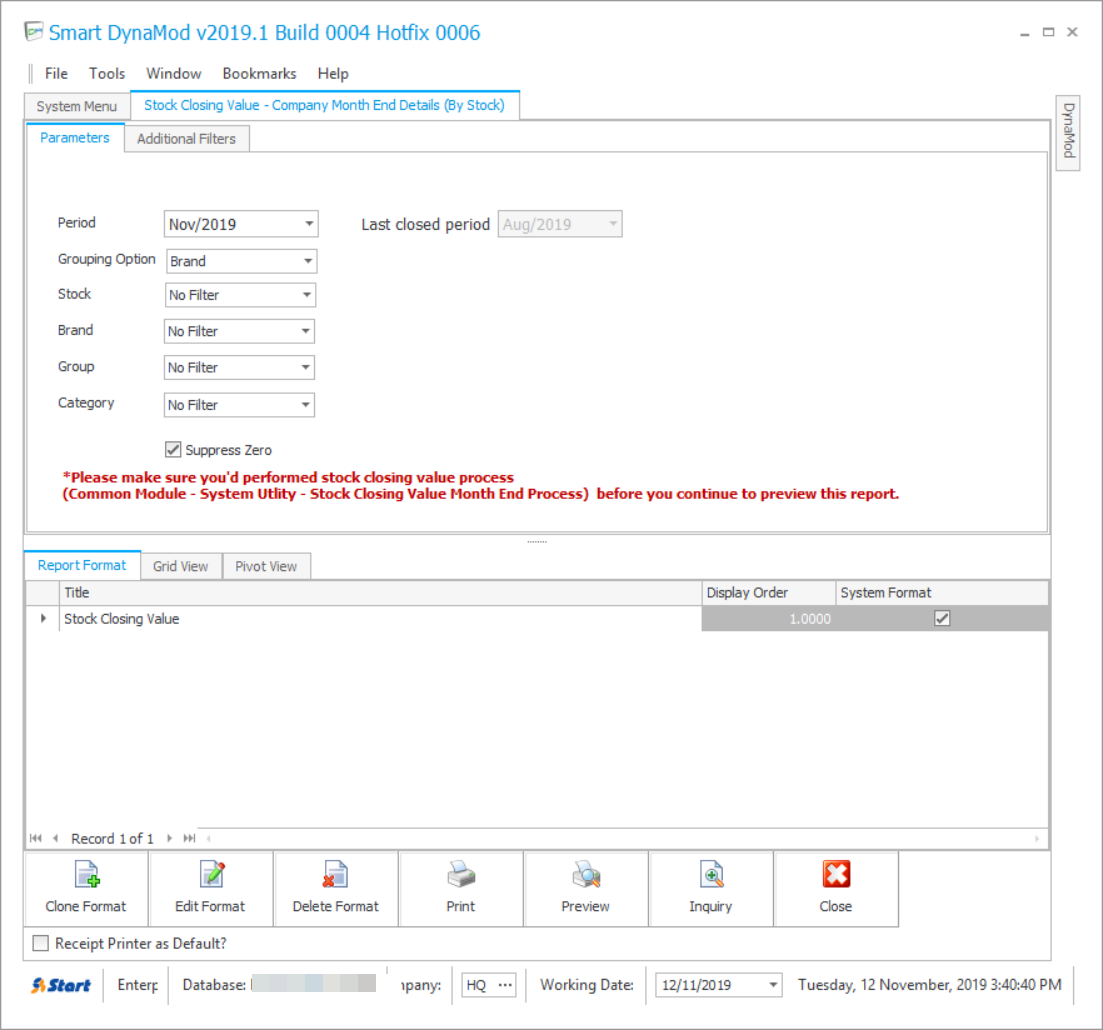
Task: Select the Stock Closing Value report tab
Action: coord(324,105)
